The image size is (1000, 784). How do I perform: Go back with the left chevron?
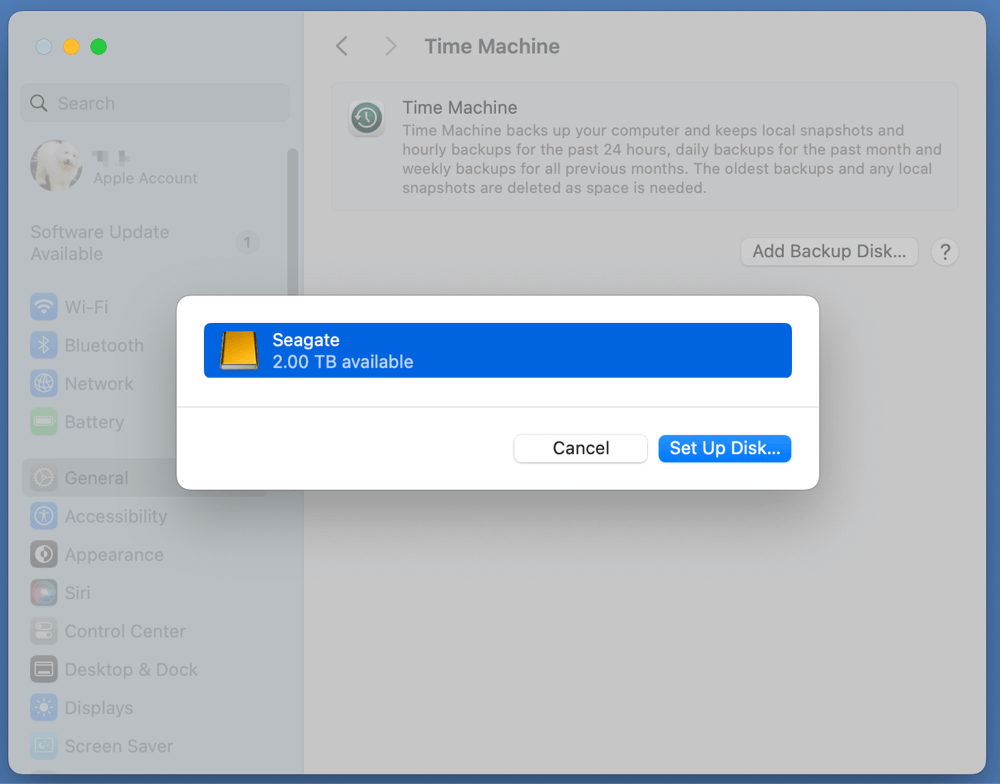[342, 46]
